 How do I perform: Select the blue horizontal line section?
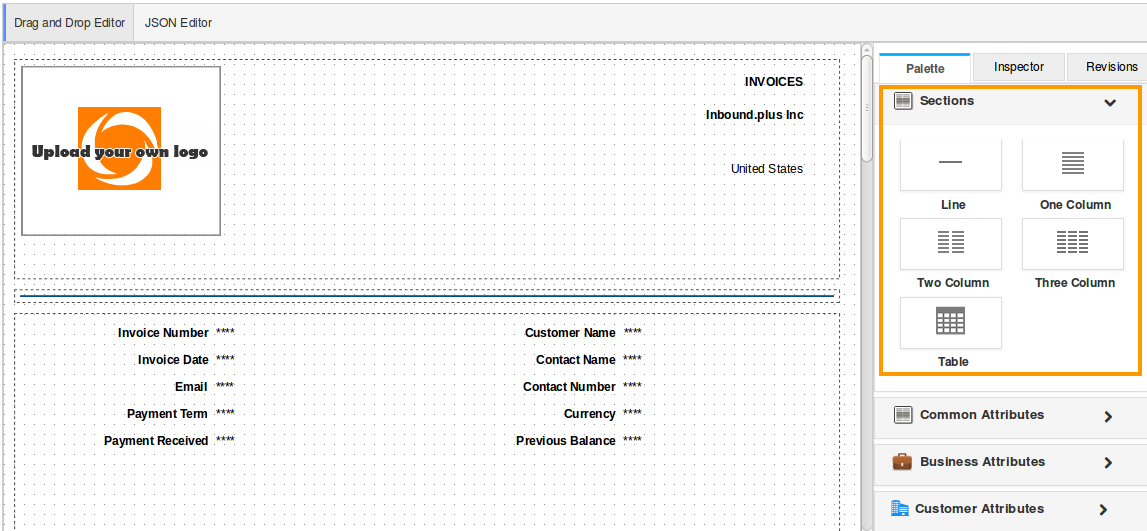(426, 296)
